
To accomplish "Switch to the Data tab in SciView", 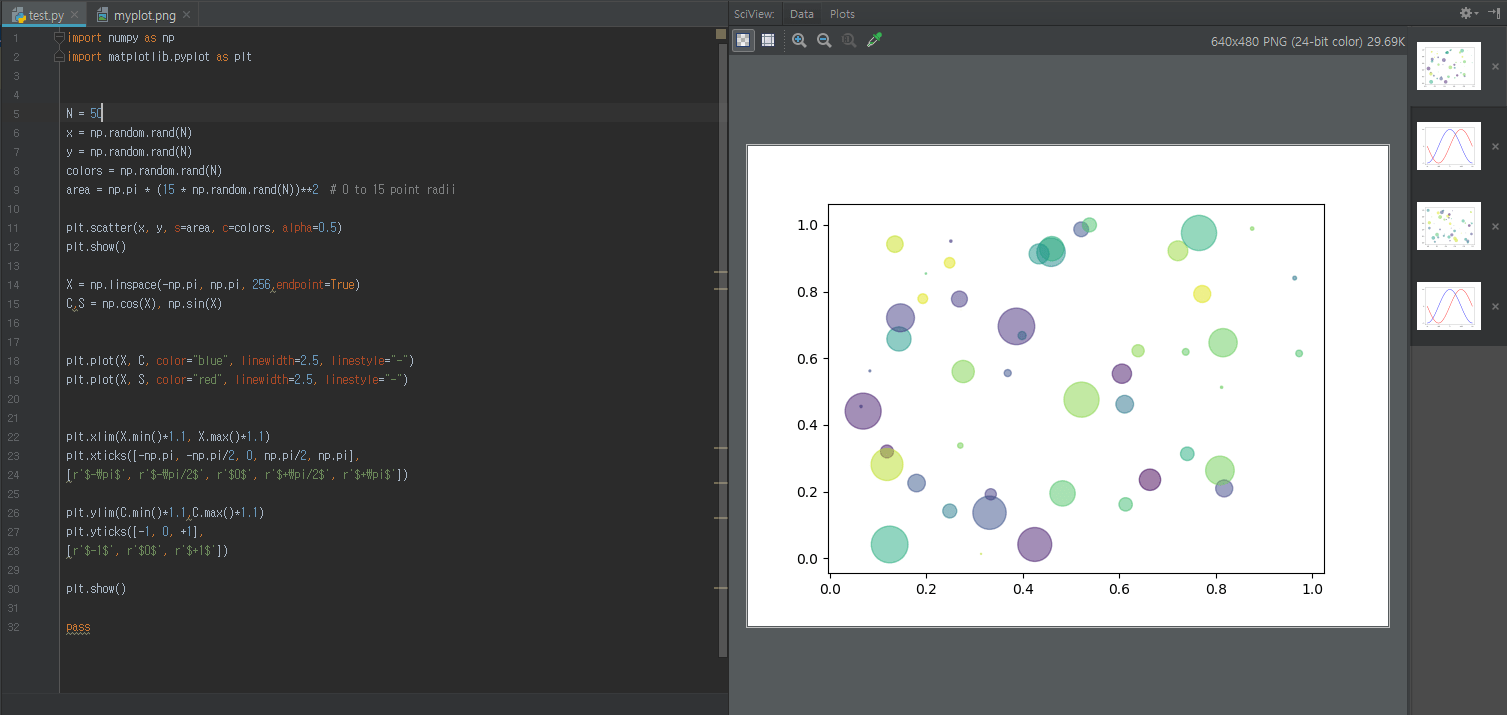I will tap(802, 14).
